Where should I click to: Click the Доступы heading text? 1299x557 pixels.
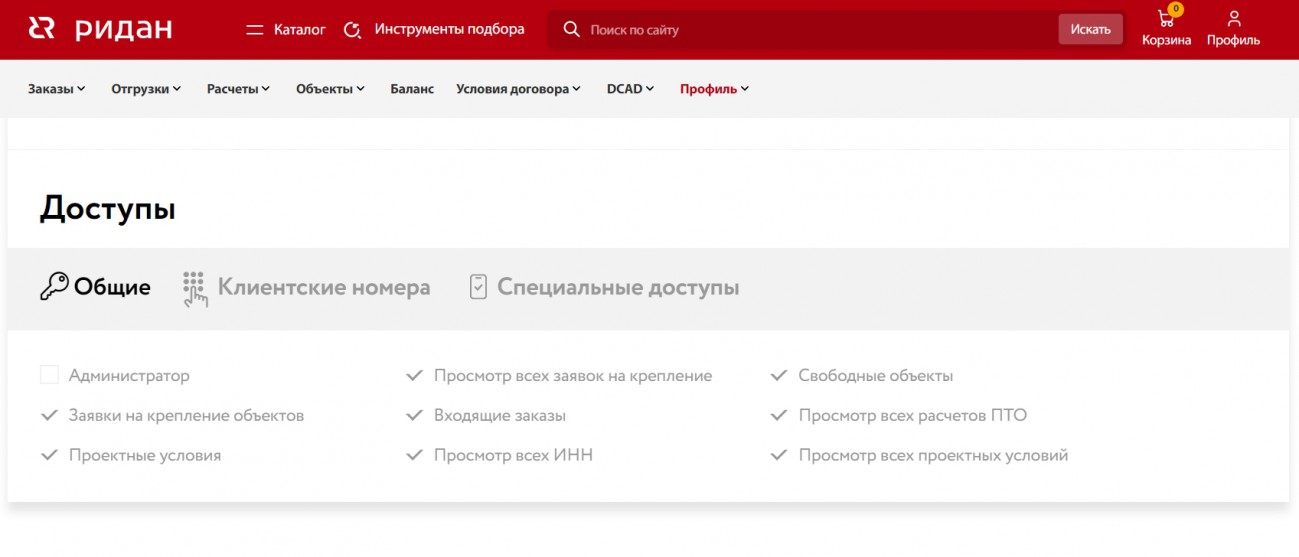(x=108, y=209)
